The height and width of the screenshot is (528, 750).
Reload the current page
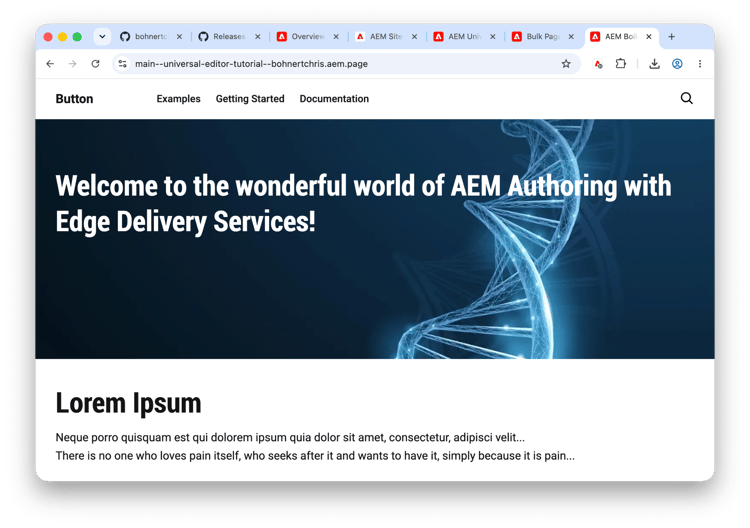click(96, 64)
